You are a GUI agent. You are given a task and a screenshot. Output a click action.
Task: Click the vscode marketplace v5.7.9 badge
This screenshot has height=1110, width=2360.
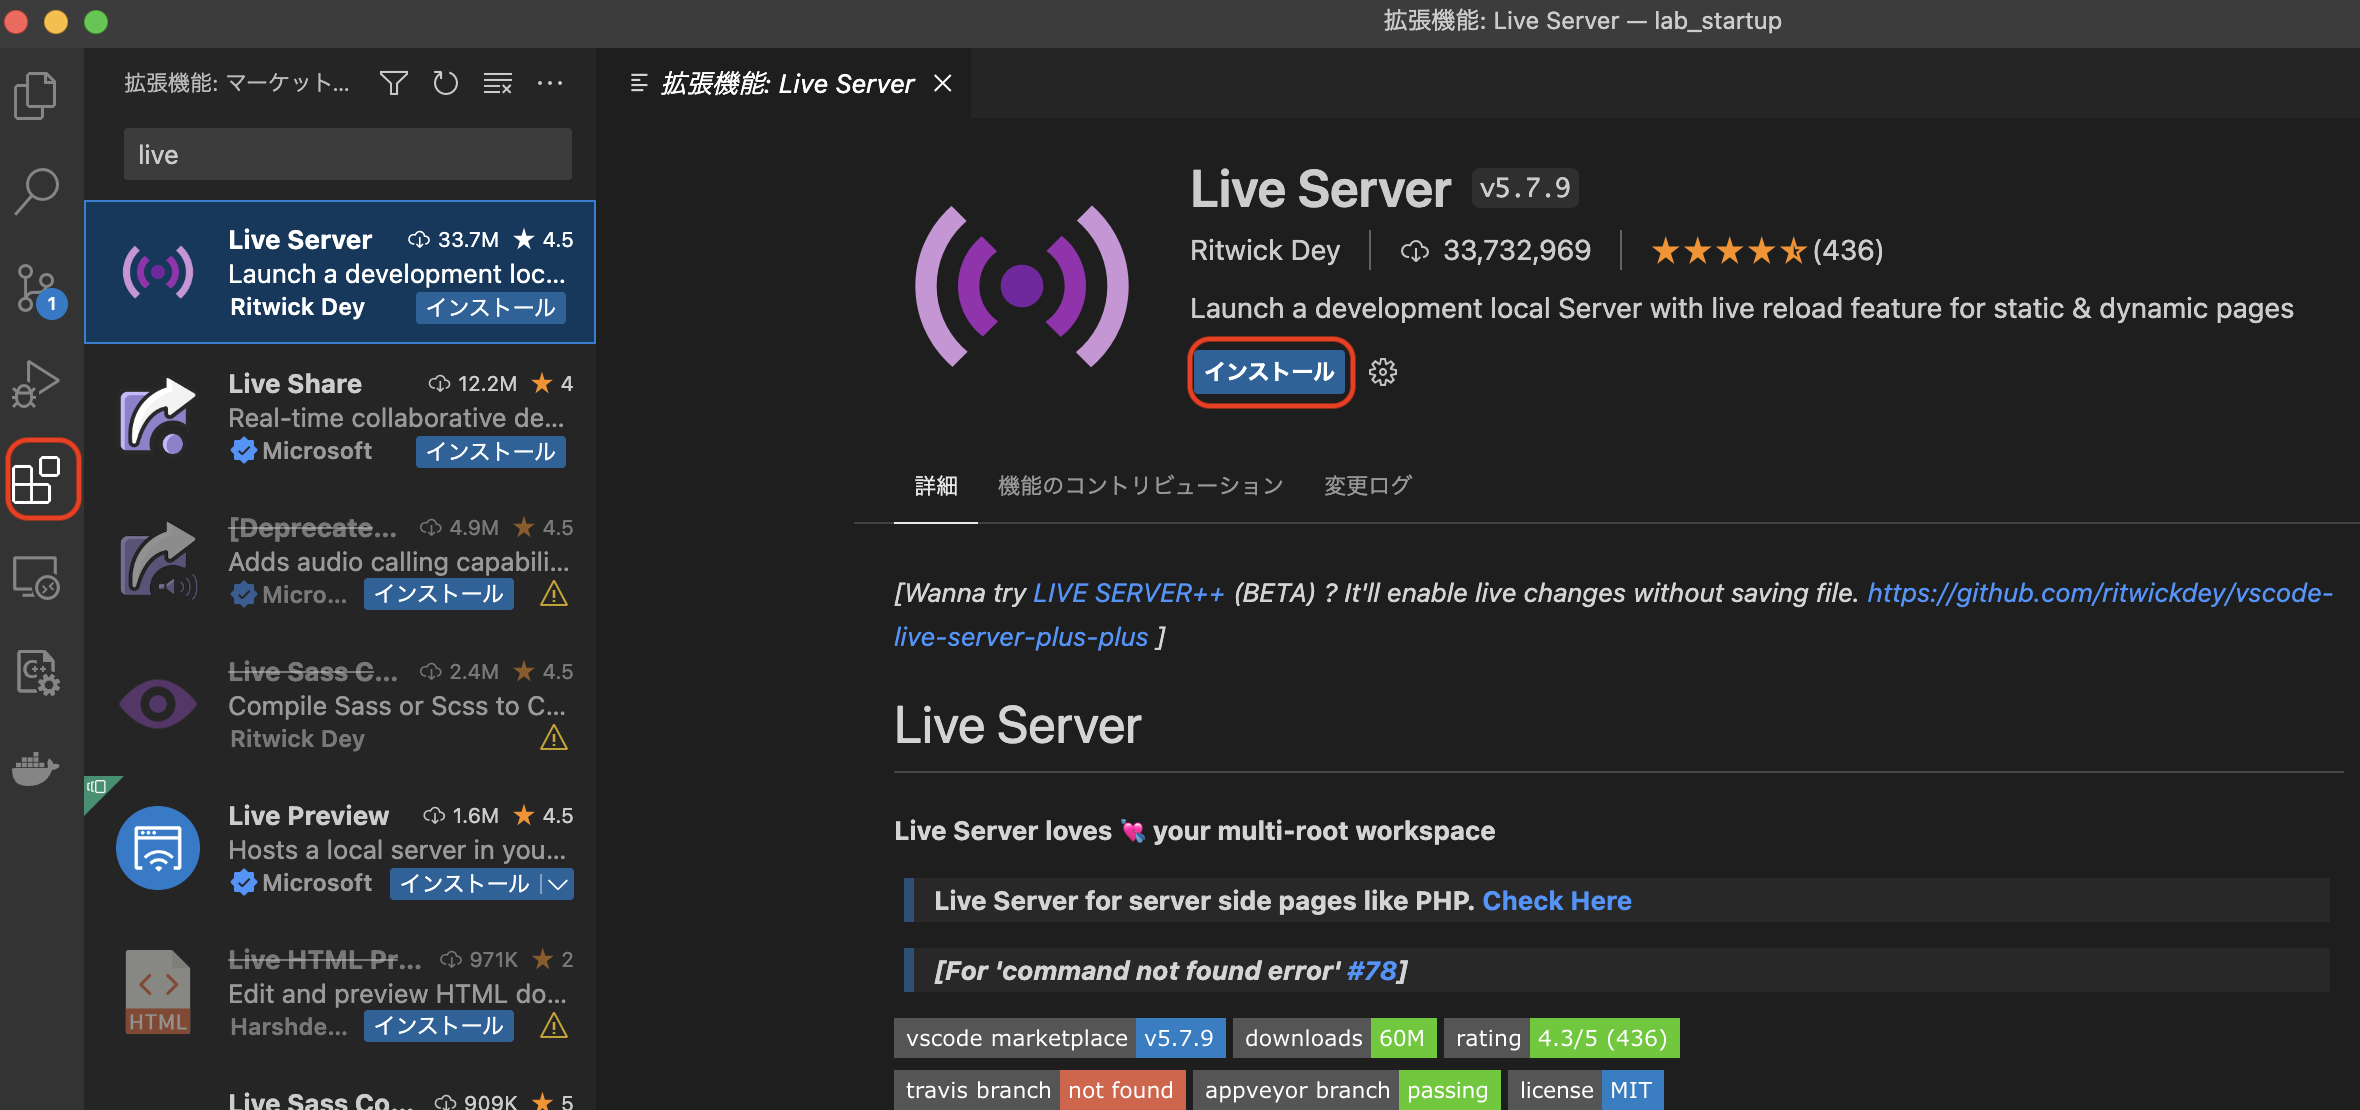tap(1060, 1038)
